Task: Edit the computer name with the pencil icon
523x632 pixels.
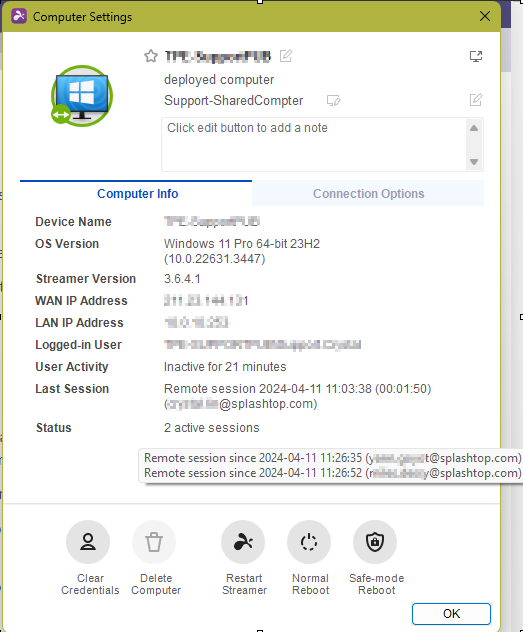Action: (286, 56)
